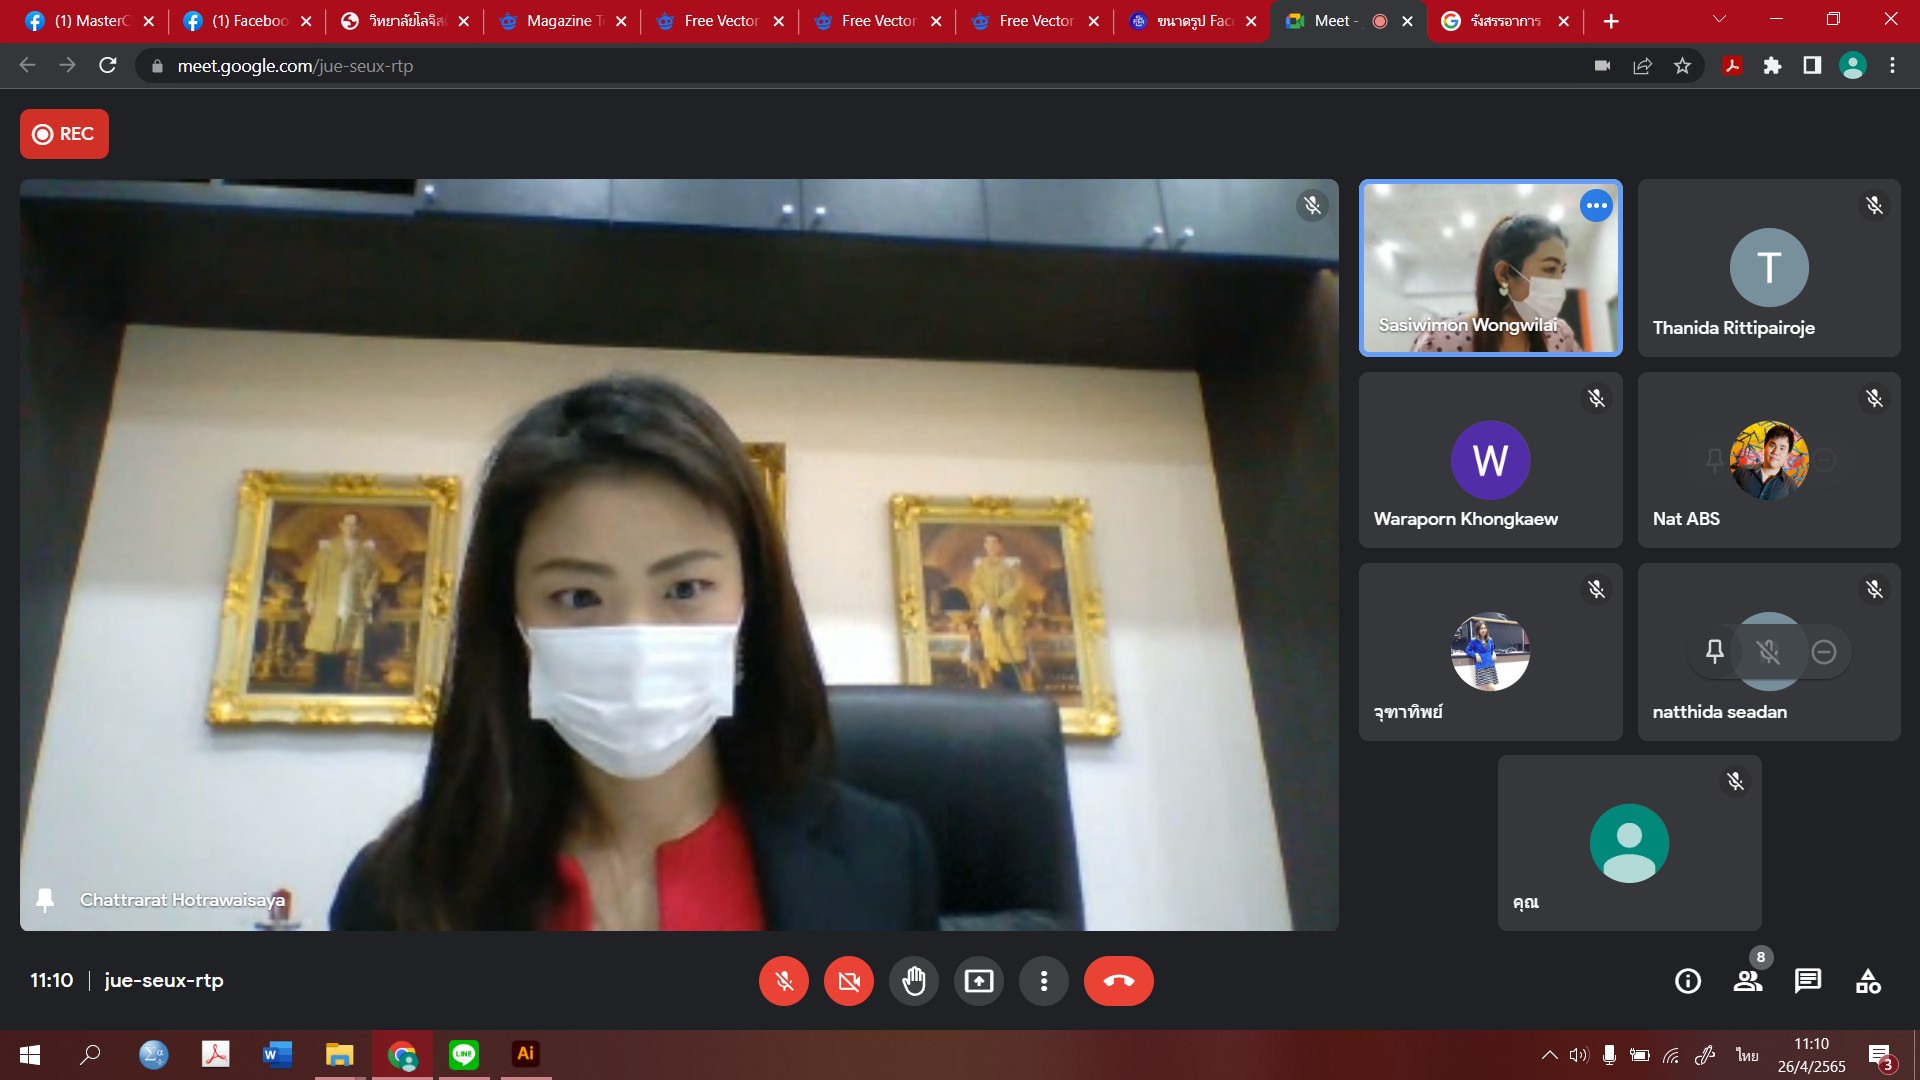Open a new browser tab
This screenshot has width=1920, height=1080.
point(1610,21)
